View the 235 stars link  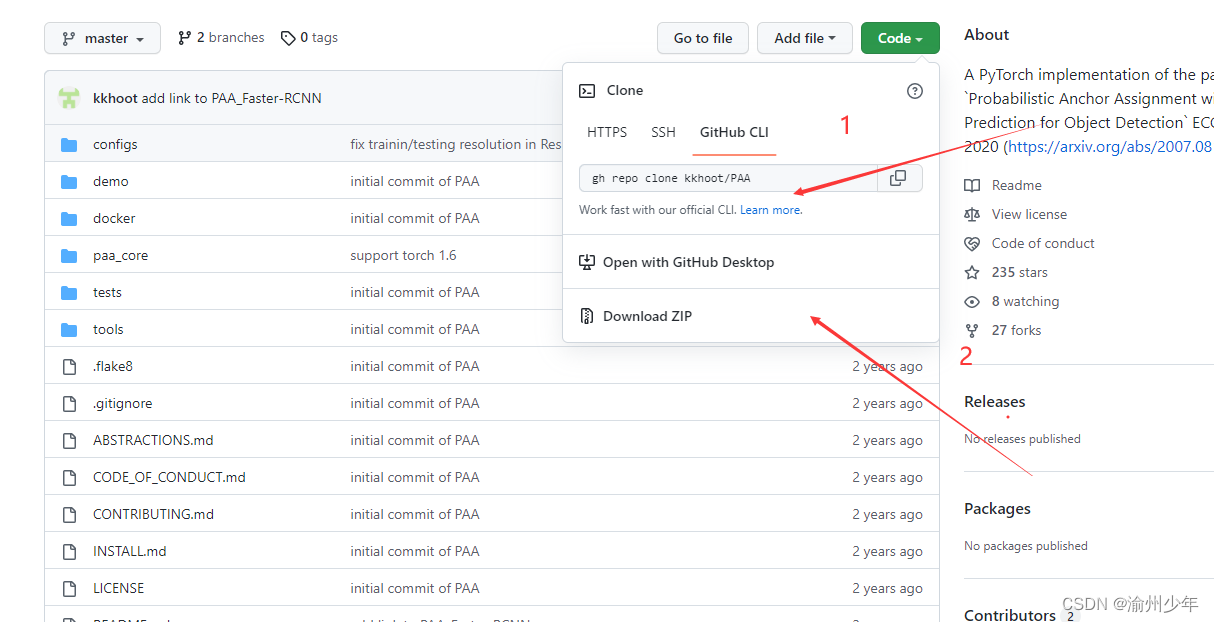click(1006, 272)
